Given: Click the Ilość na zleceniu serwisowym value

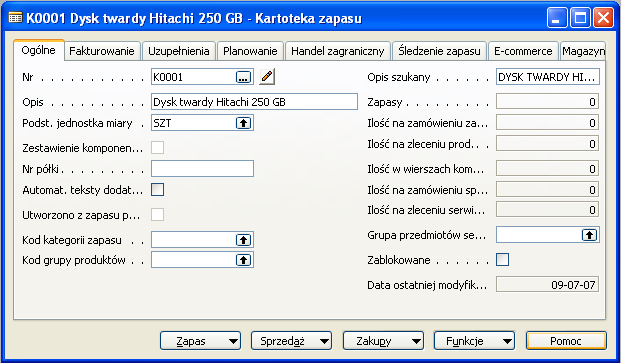Looking at the screenshot, I should coord(547,210).
